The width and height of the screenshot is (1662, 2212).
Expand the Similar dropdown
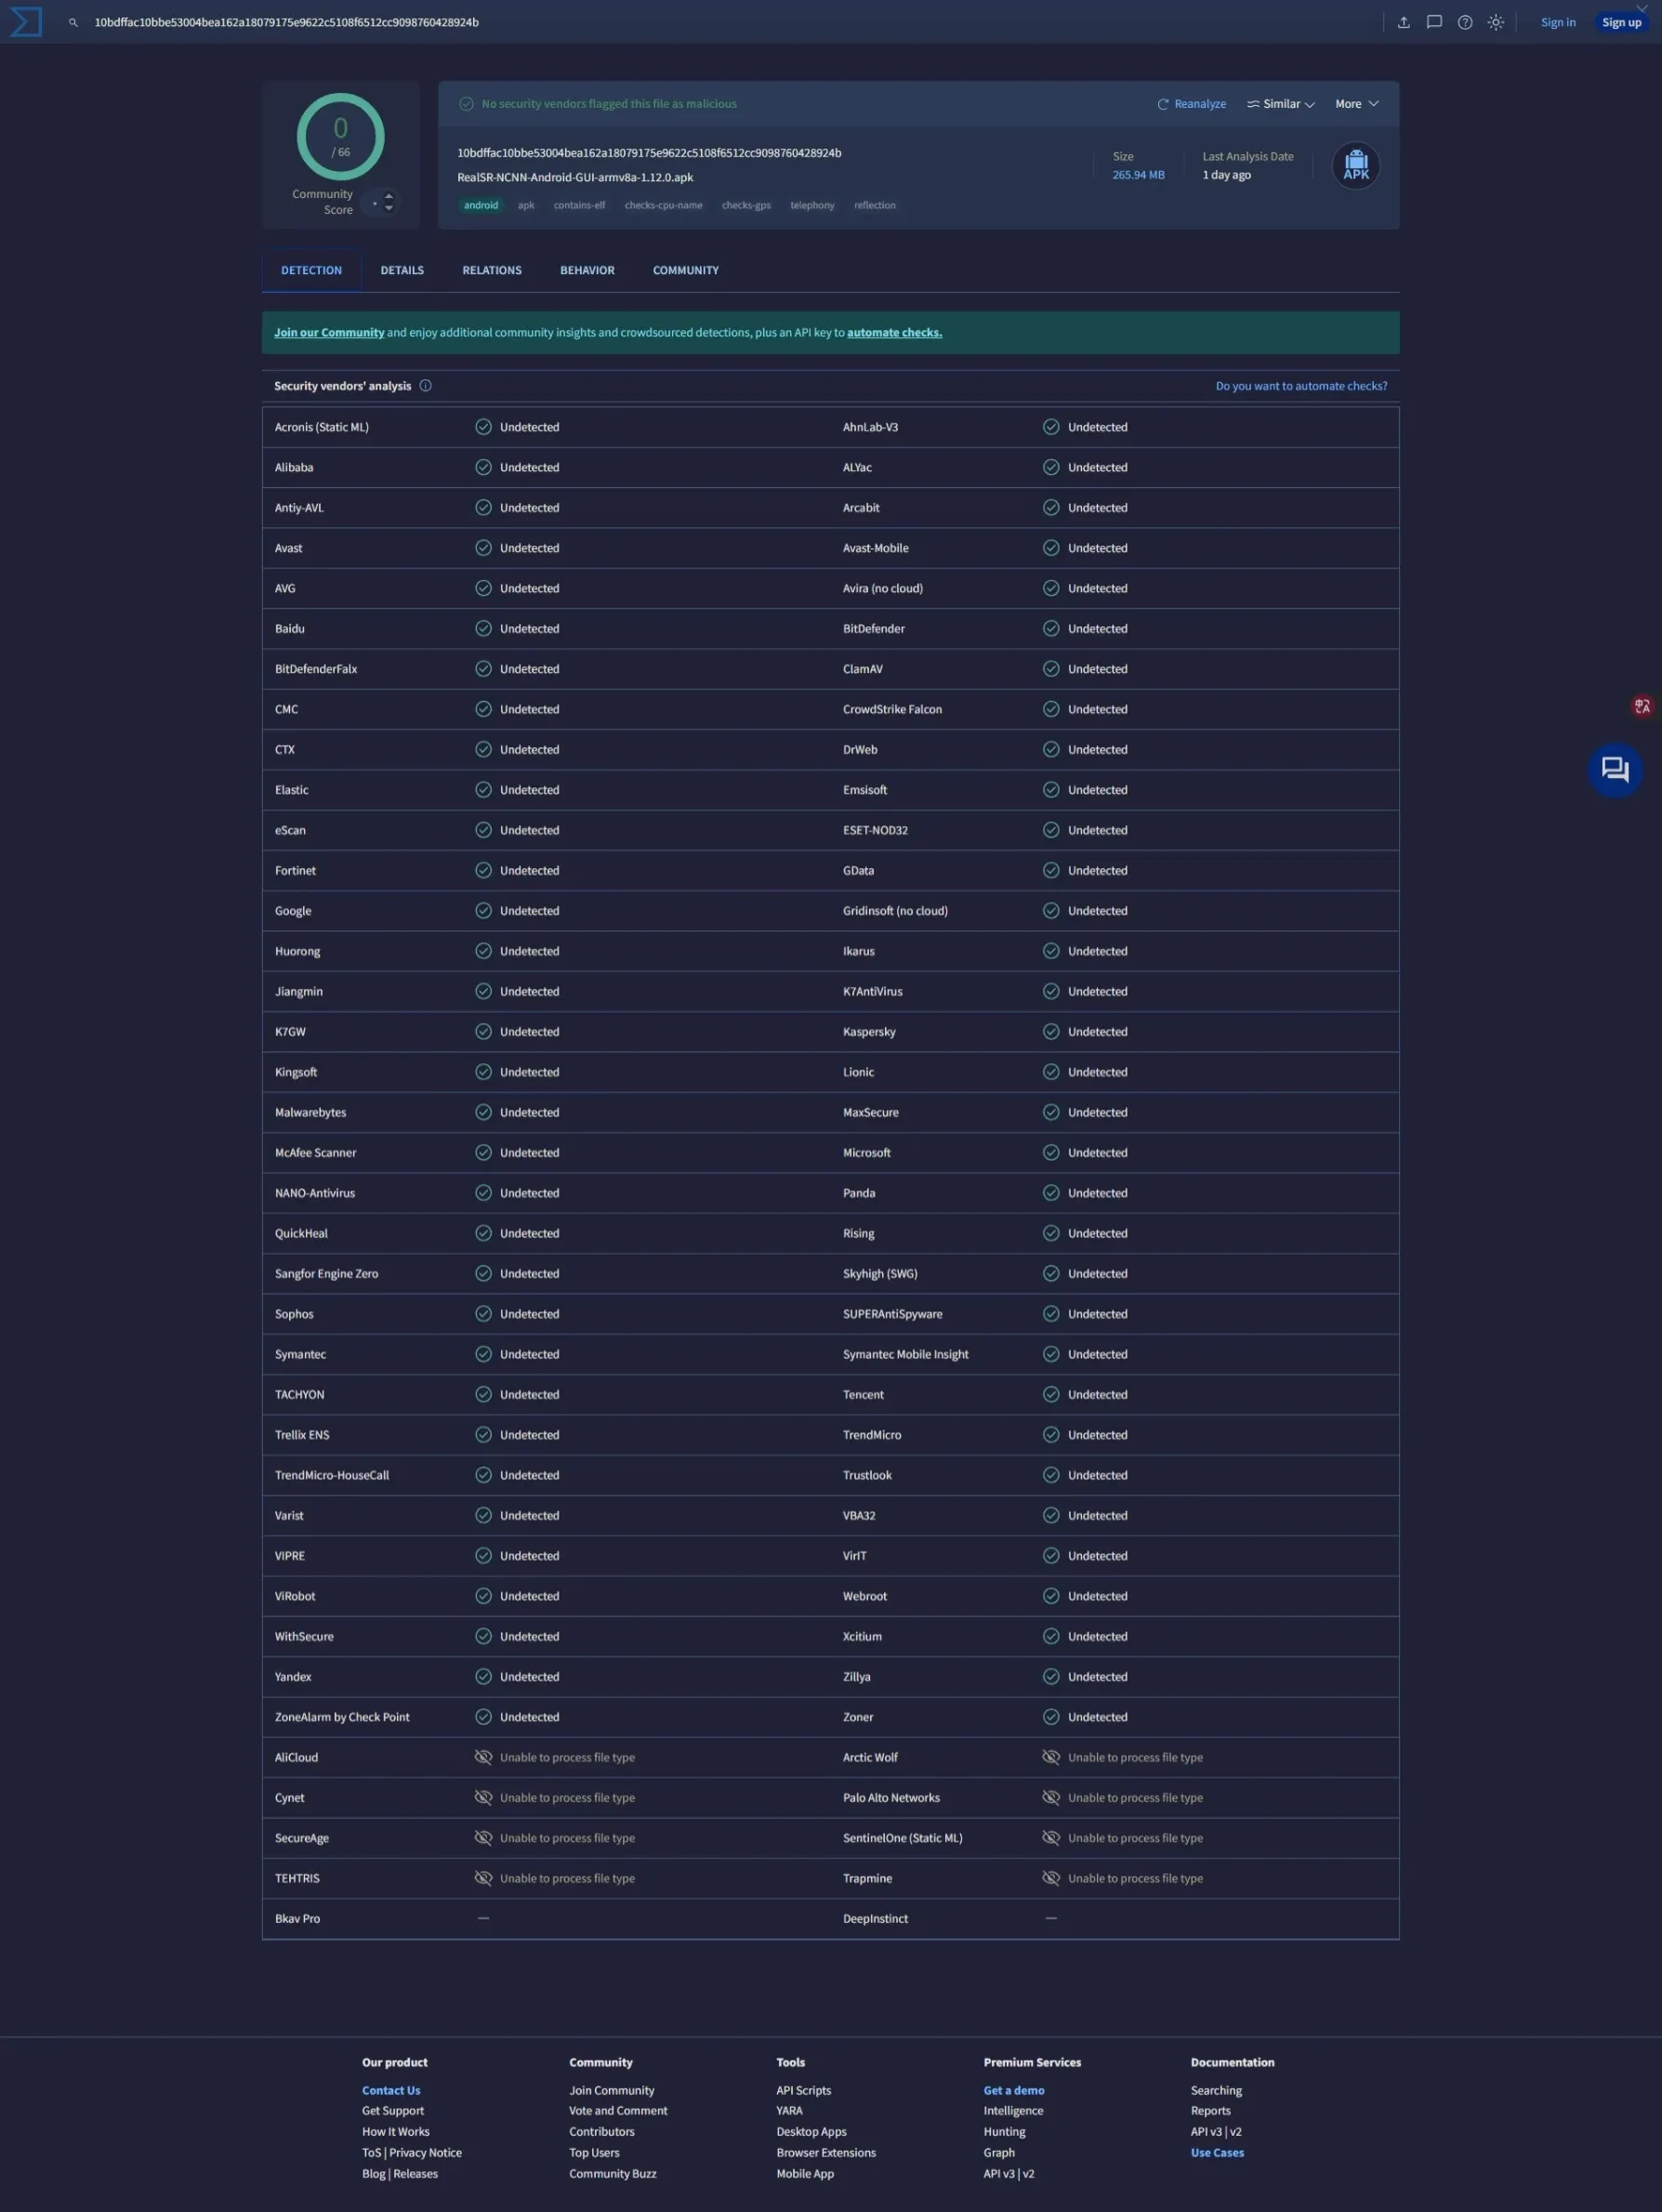pyautogui.click(x=1280, y=104)
